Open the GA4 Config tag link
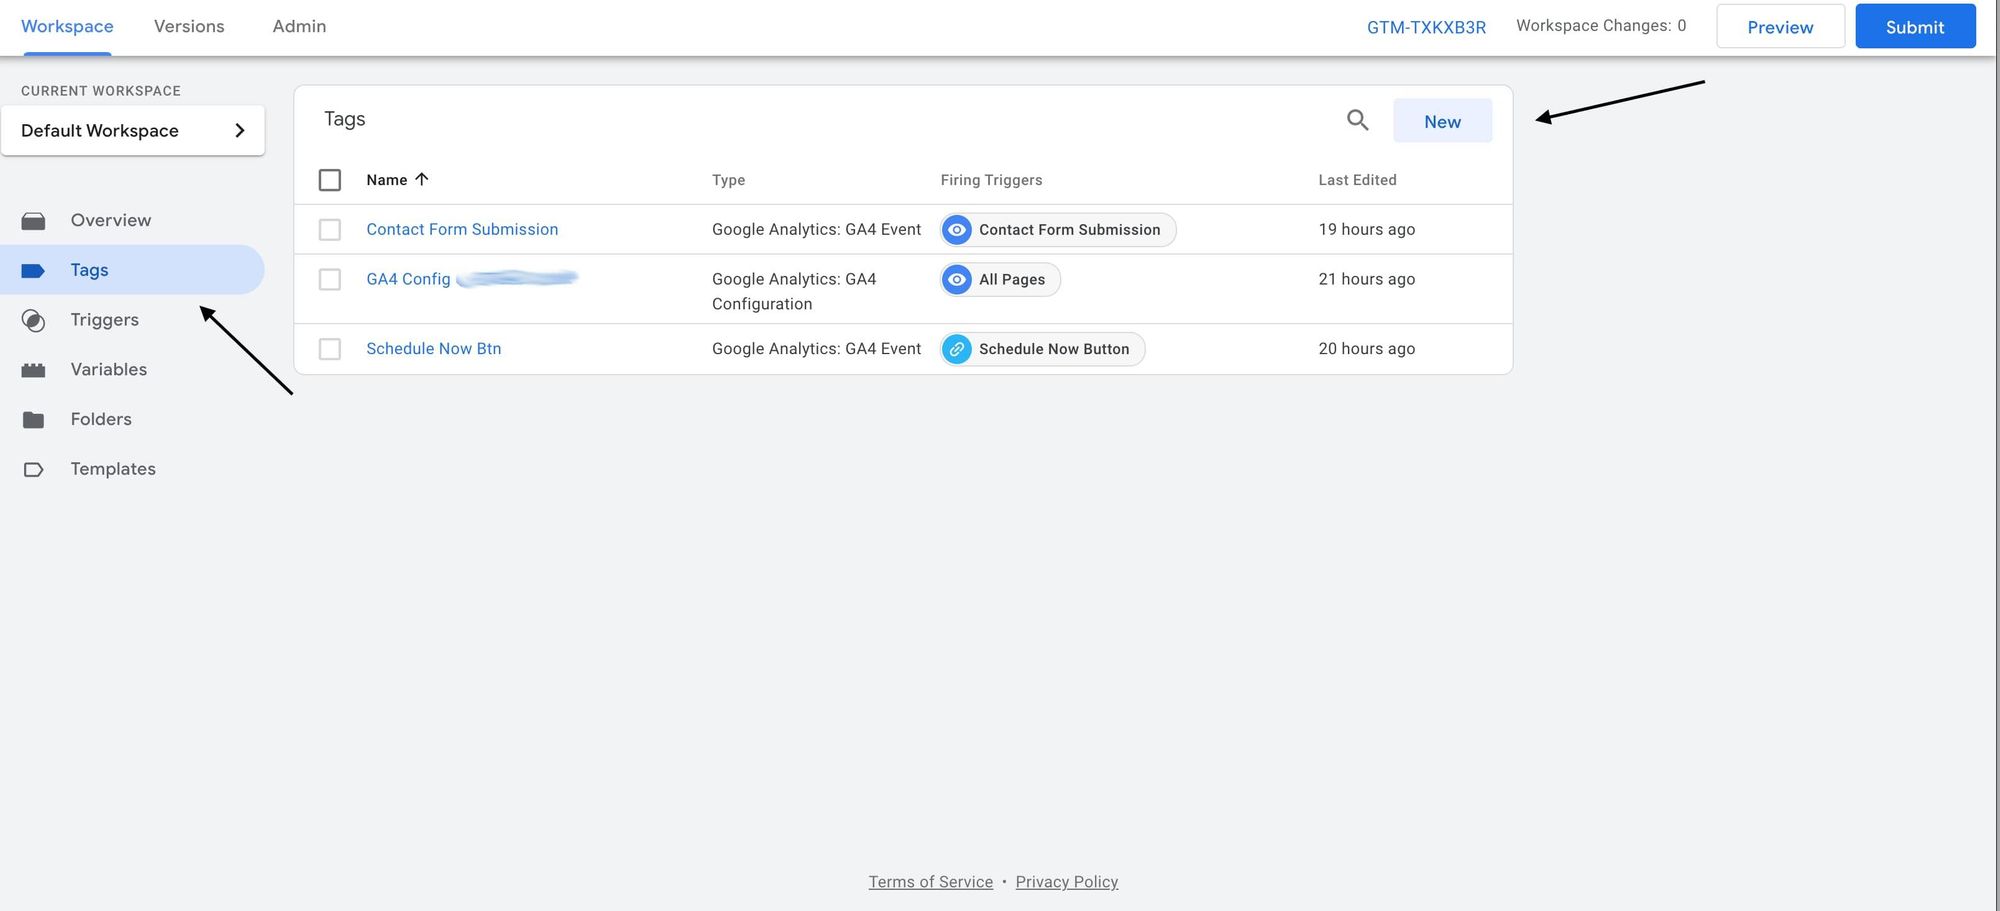Screen dimensions: 2000x911 coord(408,279)
